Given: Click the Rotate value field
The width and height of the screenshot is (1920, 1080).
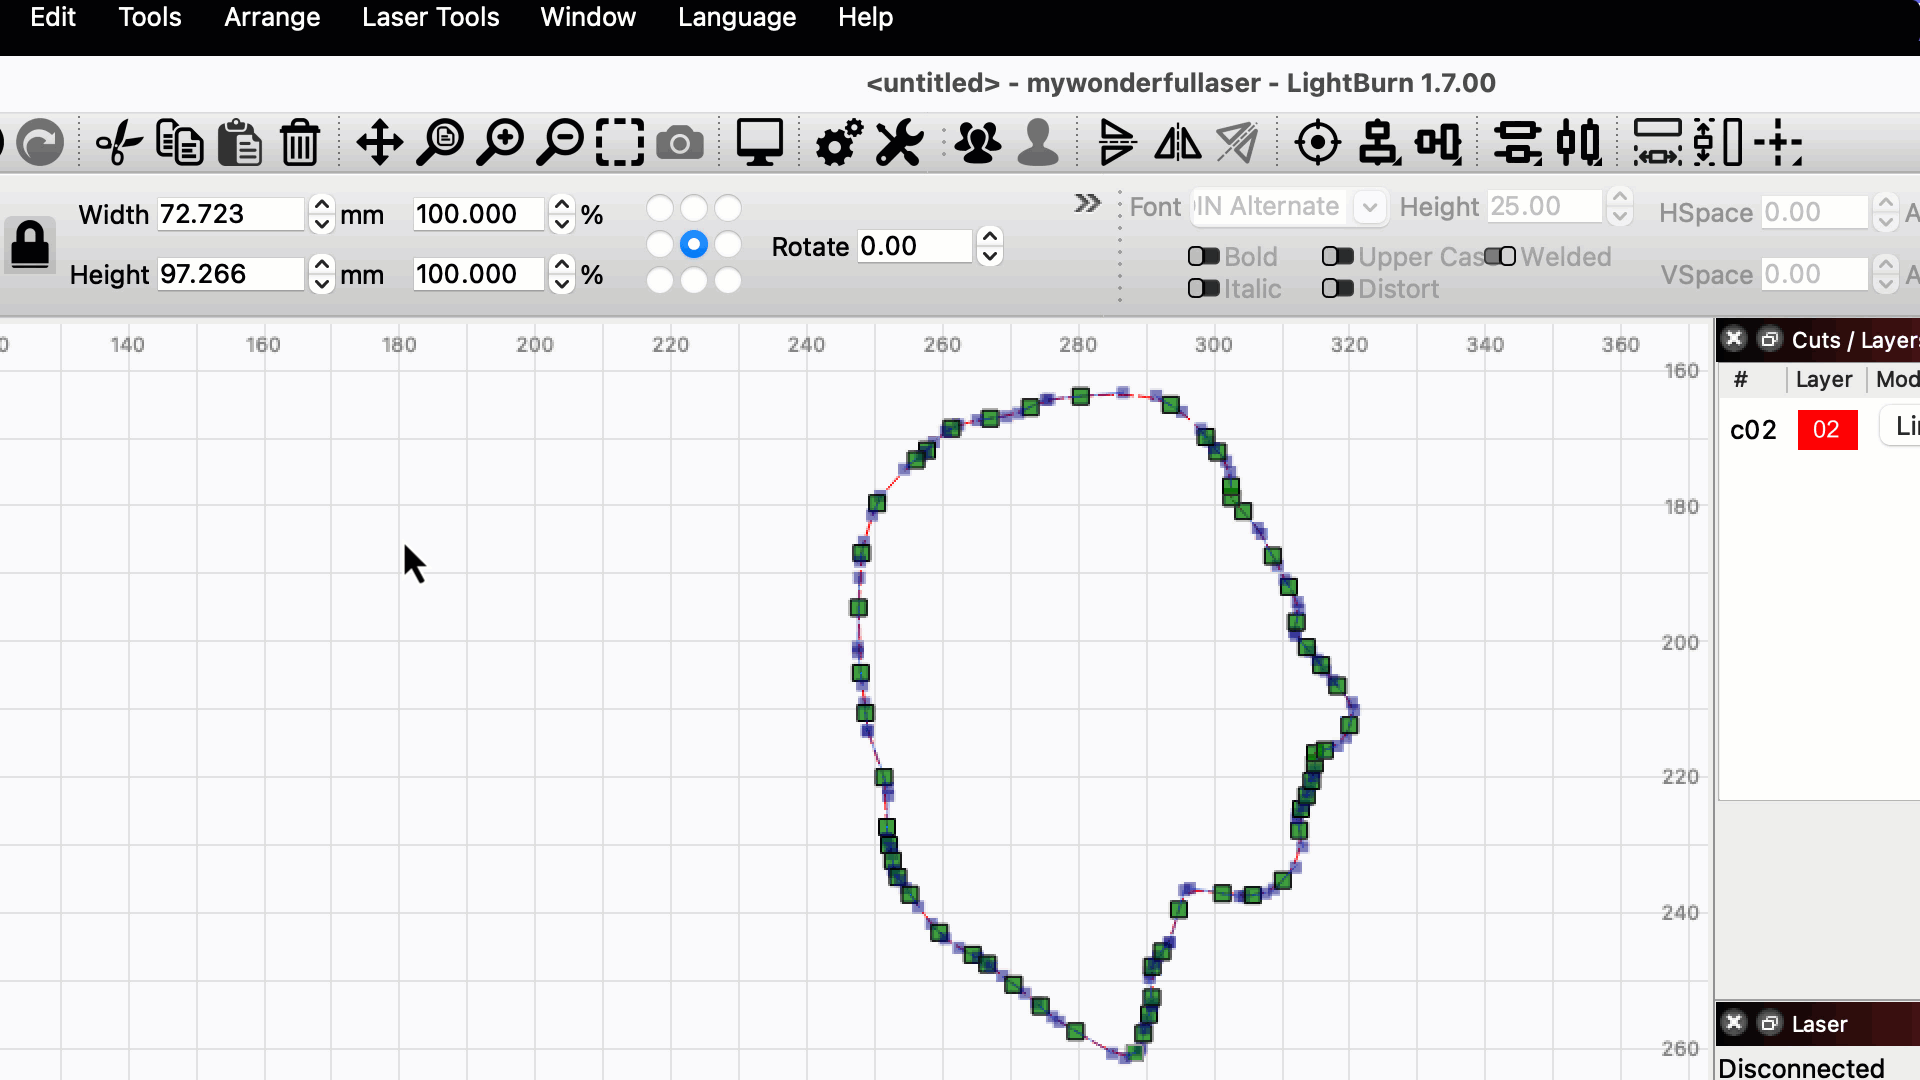Looking at the screenshot, I should point(914,246).
